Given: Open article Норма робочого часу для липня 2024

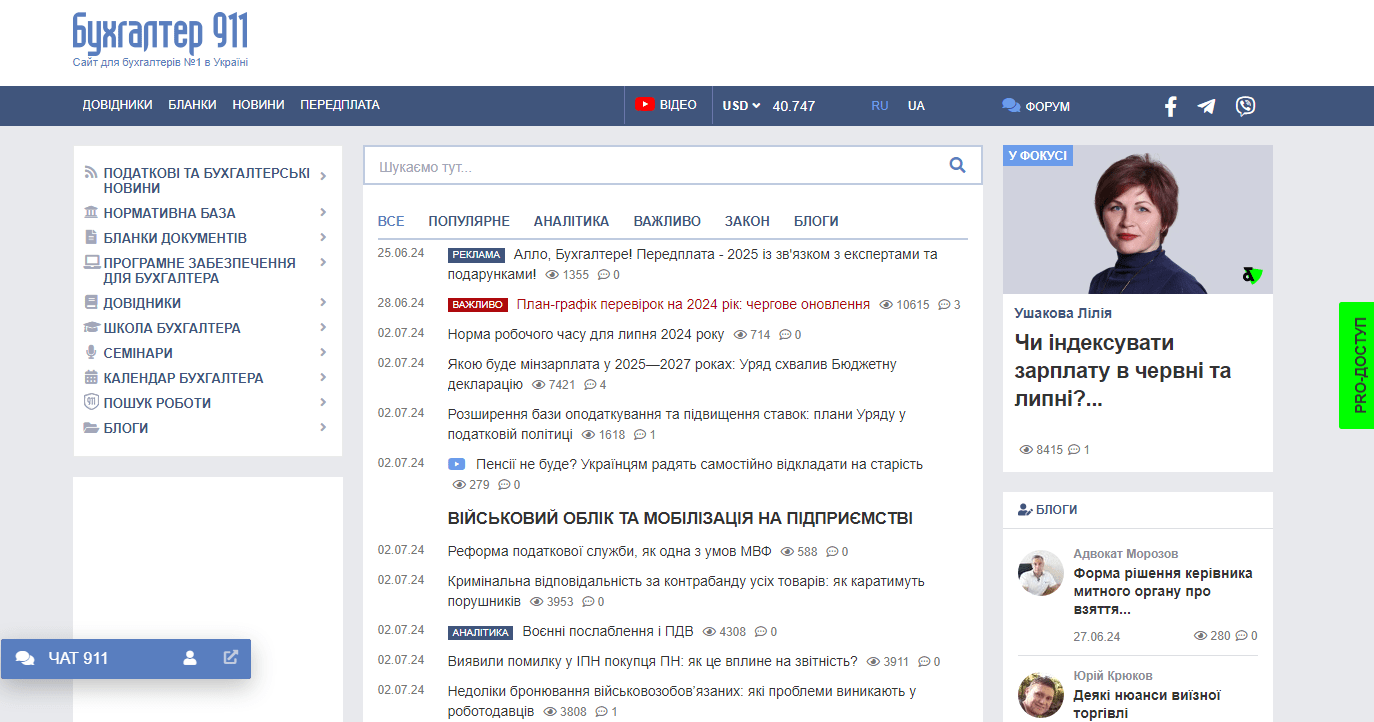Looking at the screenshot, I should (586, 334).
